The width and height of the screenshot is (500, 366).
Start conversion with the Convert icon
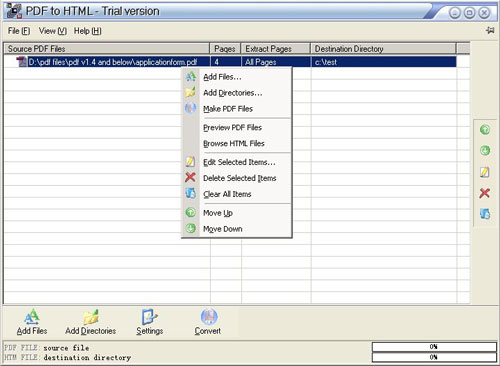point(209,317)
